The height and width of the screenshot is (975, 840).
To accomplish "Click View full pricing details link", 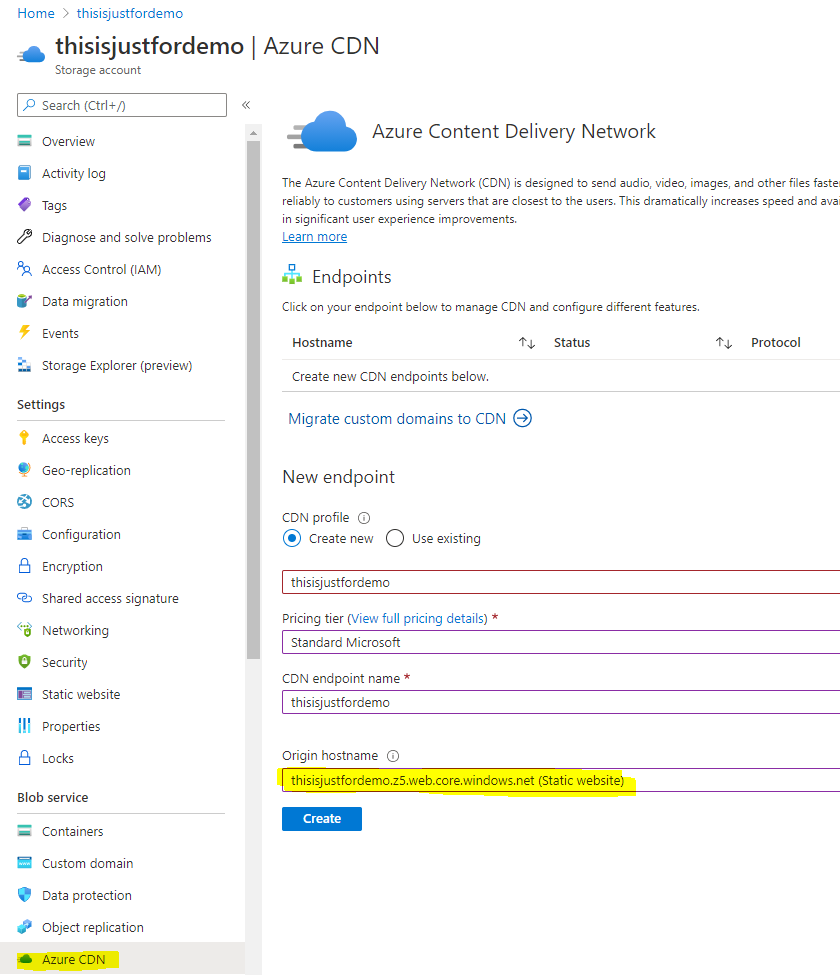I will tap(417, 618).
